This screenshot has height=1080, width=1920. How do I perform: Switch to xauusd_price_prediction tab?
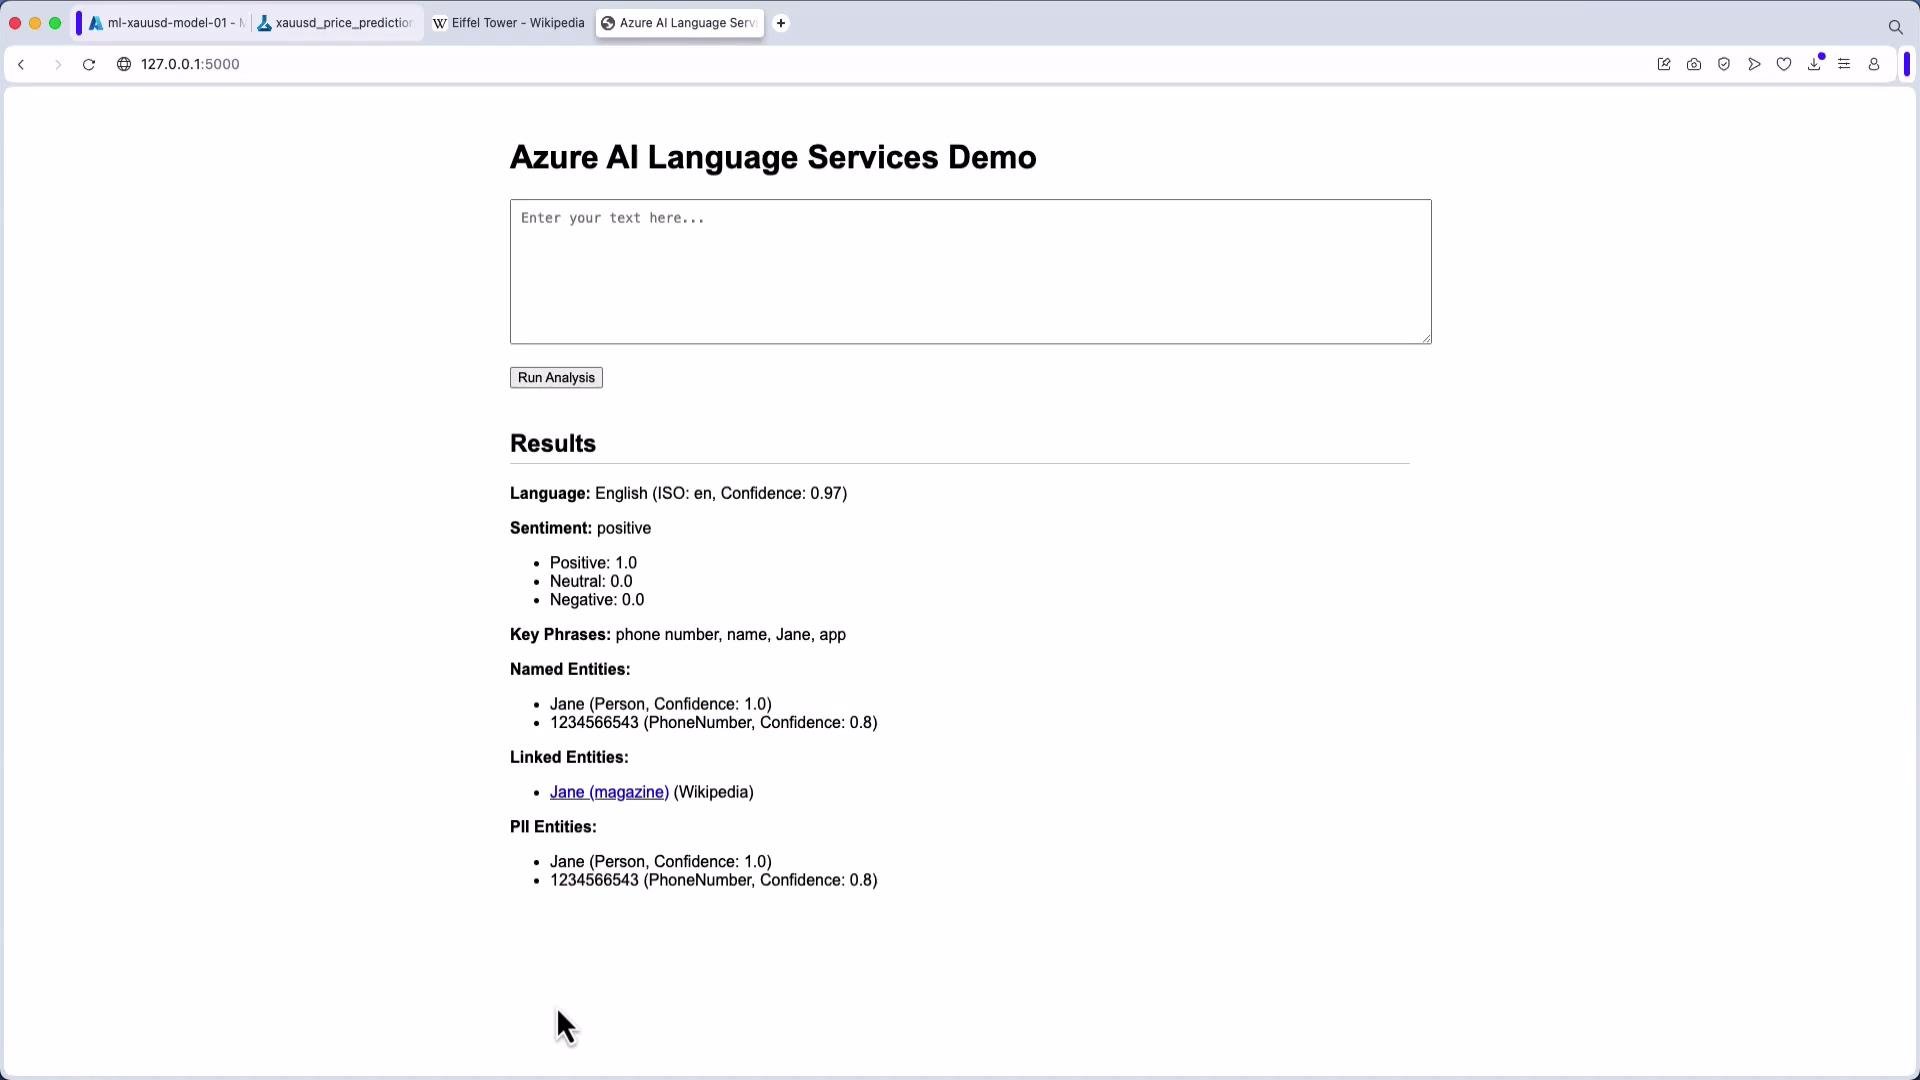click(x=336, y=23)
